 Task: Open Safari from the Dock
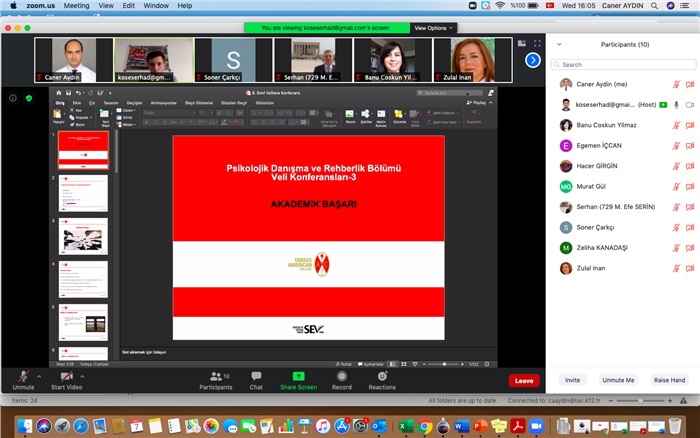(x=81, y=426)
